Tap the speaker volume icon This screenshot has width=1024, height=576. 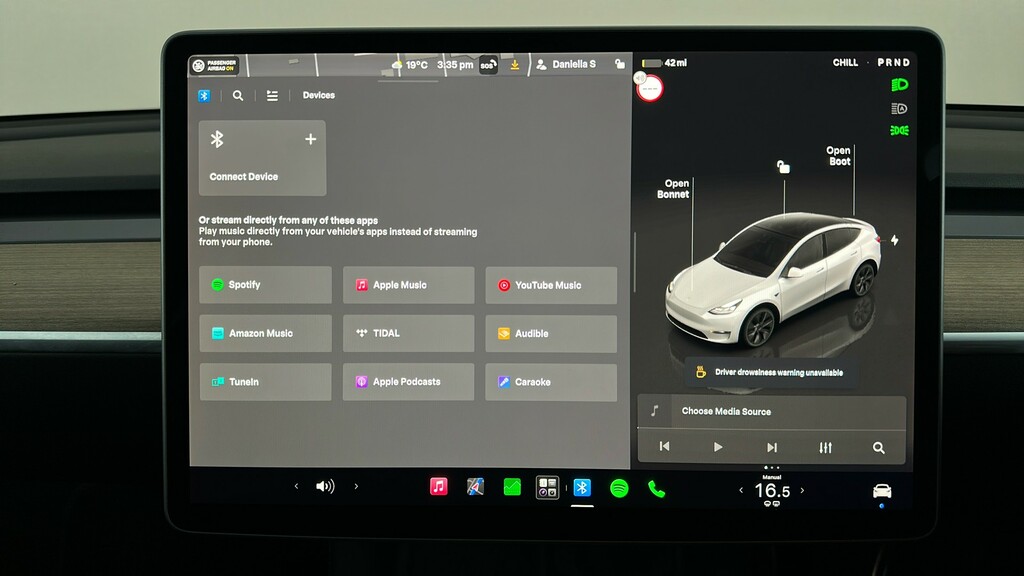coord(325,486)
